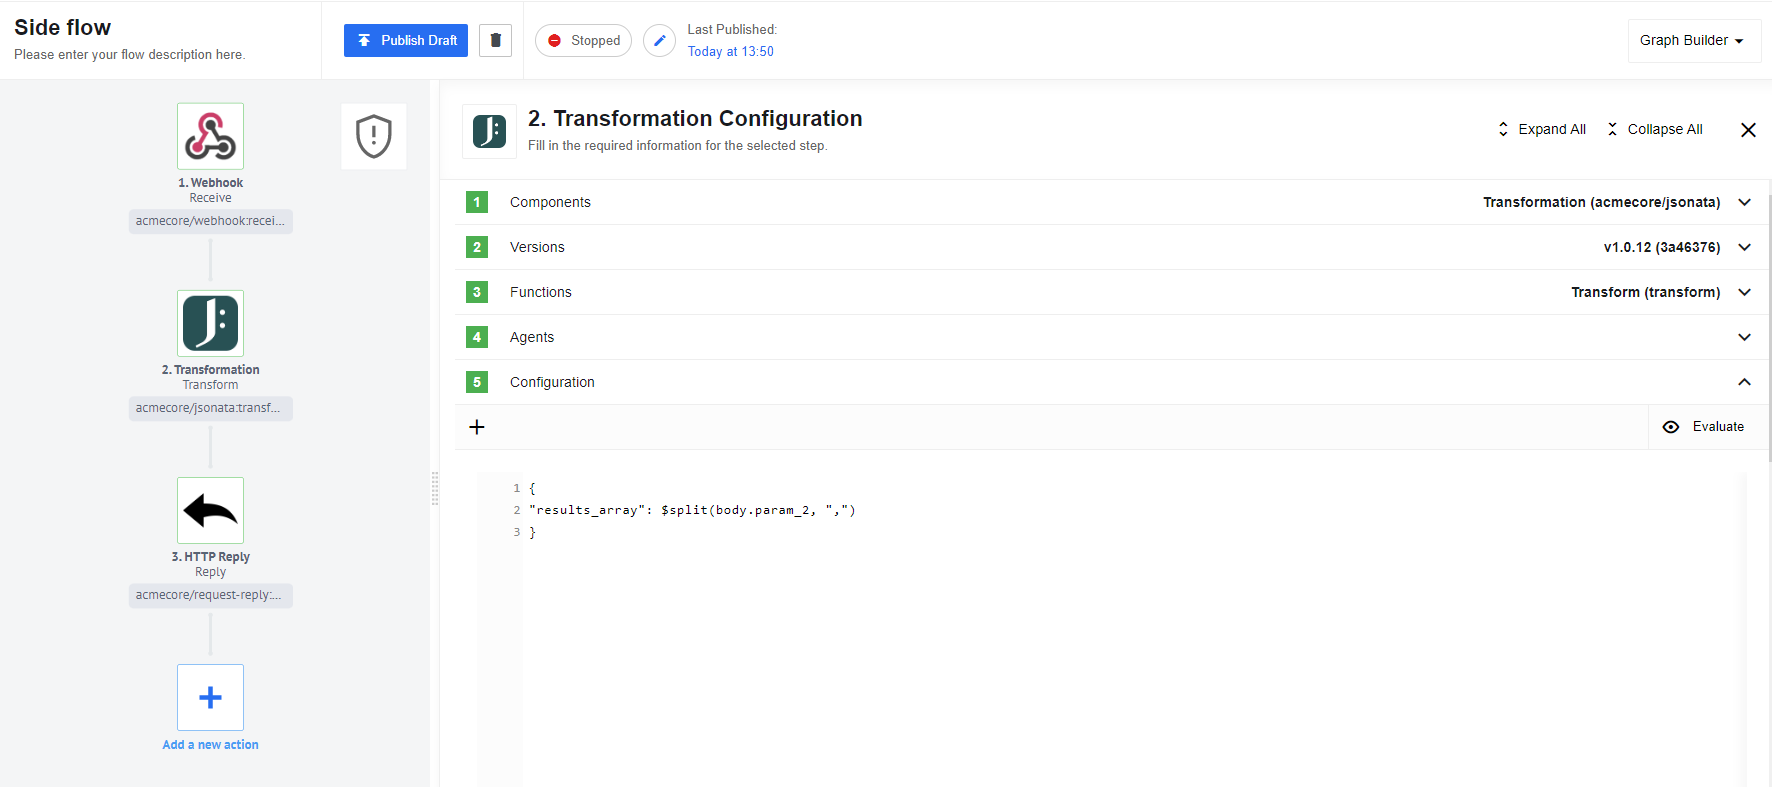Select the Components section label
1772x787 pixels.
(x=550, y=202)
